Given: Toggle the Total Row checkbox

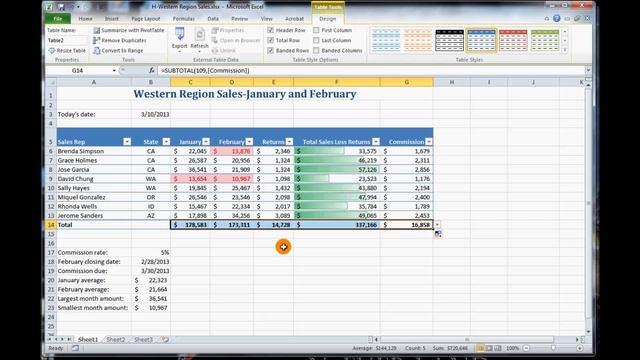Looking at the screenshot, I should coord(271,40).
